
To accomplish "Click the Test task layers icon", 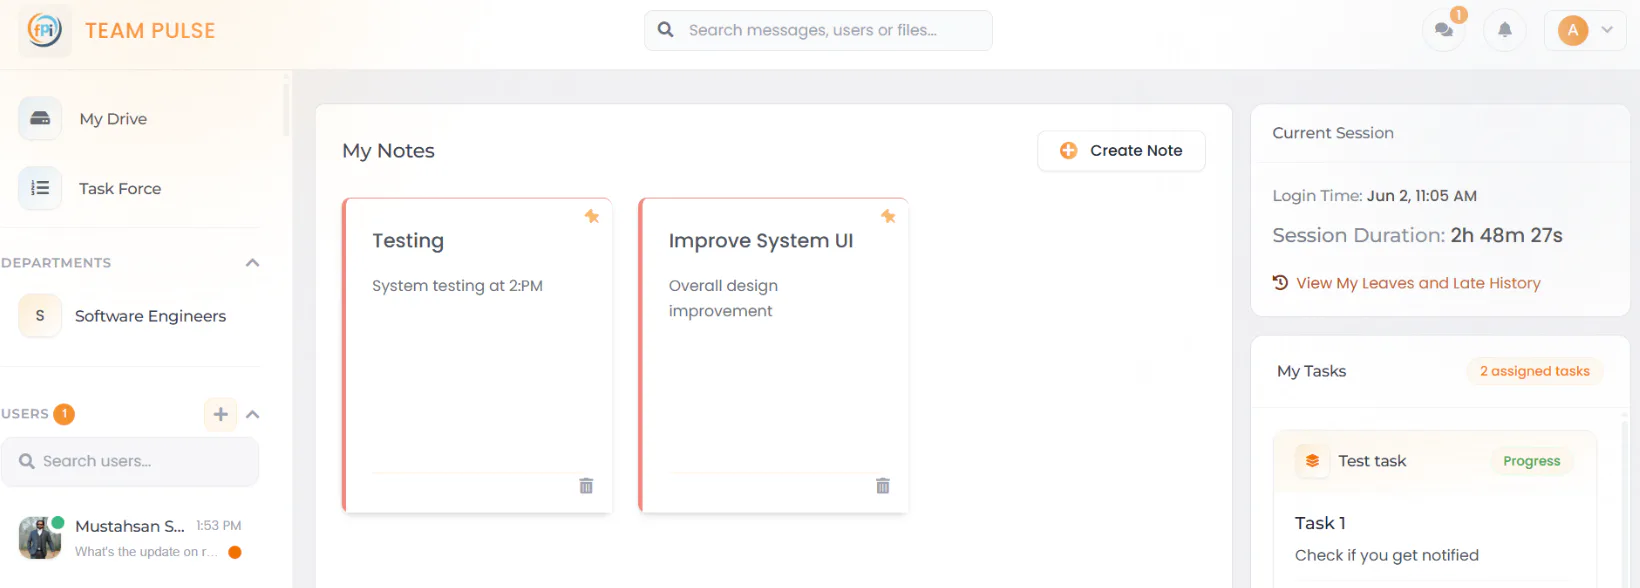I will [x=1312, y=461].
